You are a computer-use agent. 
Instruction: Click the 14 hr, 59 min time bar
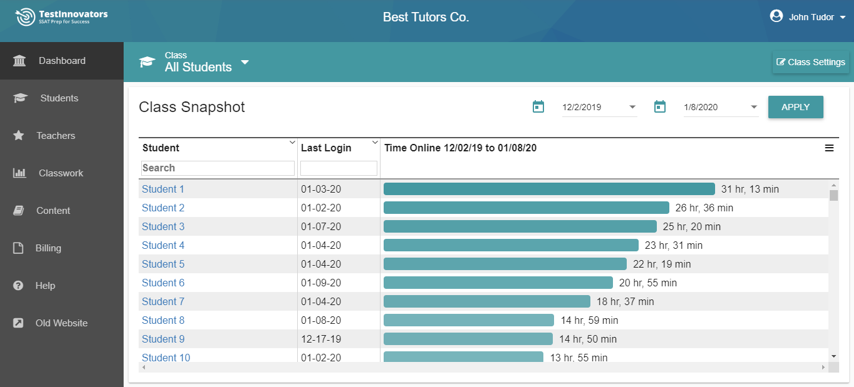coord(468,320)
